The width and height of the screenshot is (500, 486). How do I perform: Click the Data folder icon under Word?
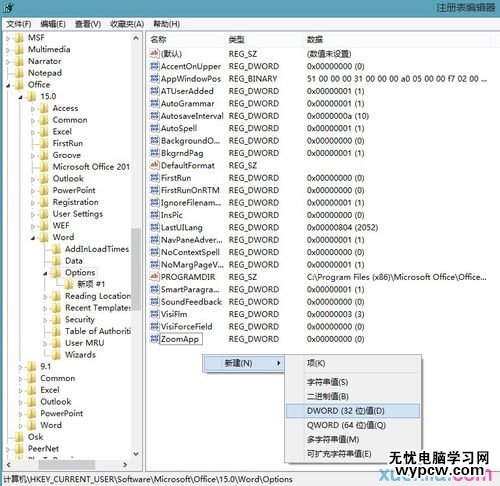pyautogui.click(x=56, y=261)
